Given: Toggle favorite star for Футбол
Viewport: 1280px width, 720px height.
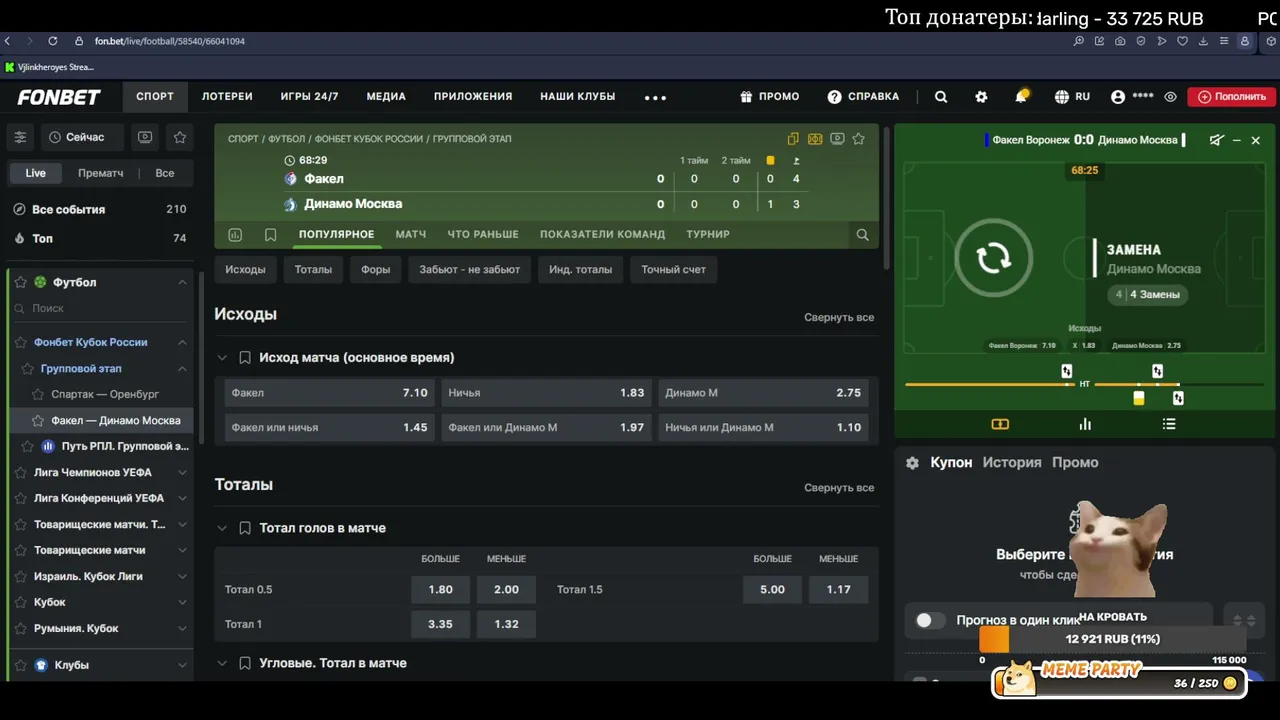Looking at the screenshot, I should click(20, 282).
